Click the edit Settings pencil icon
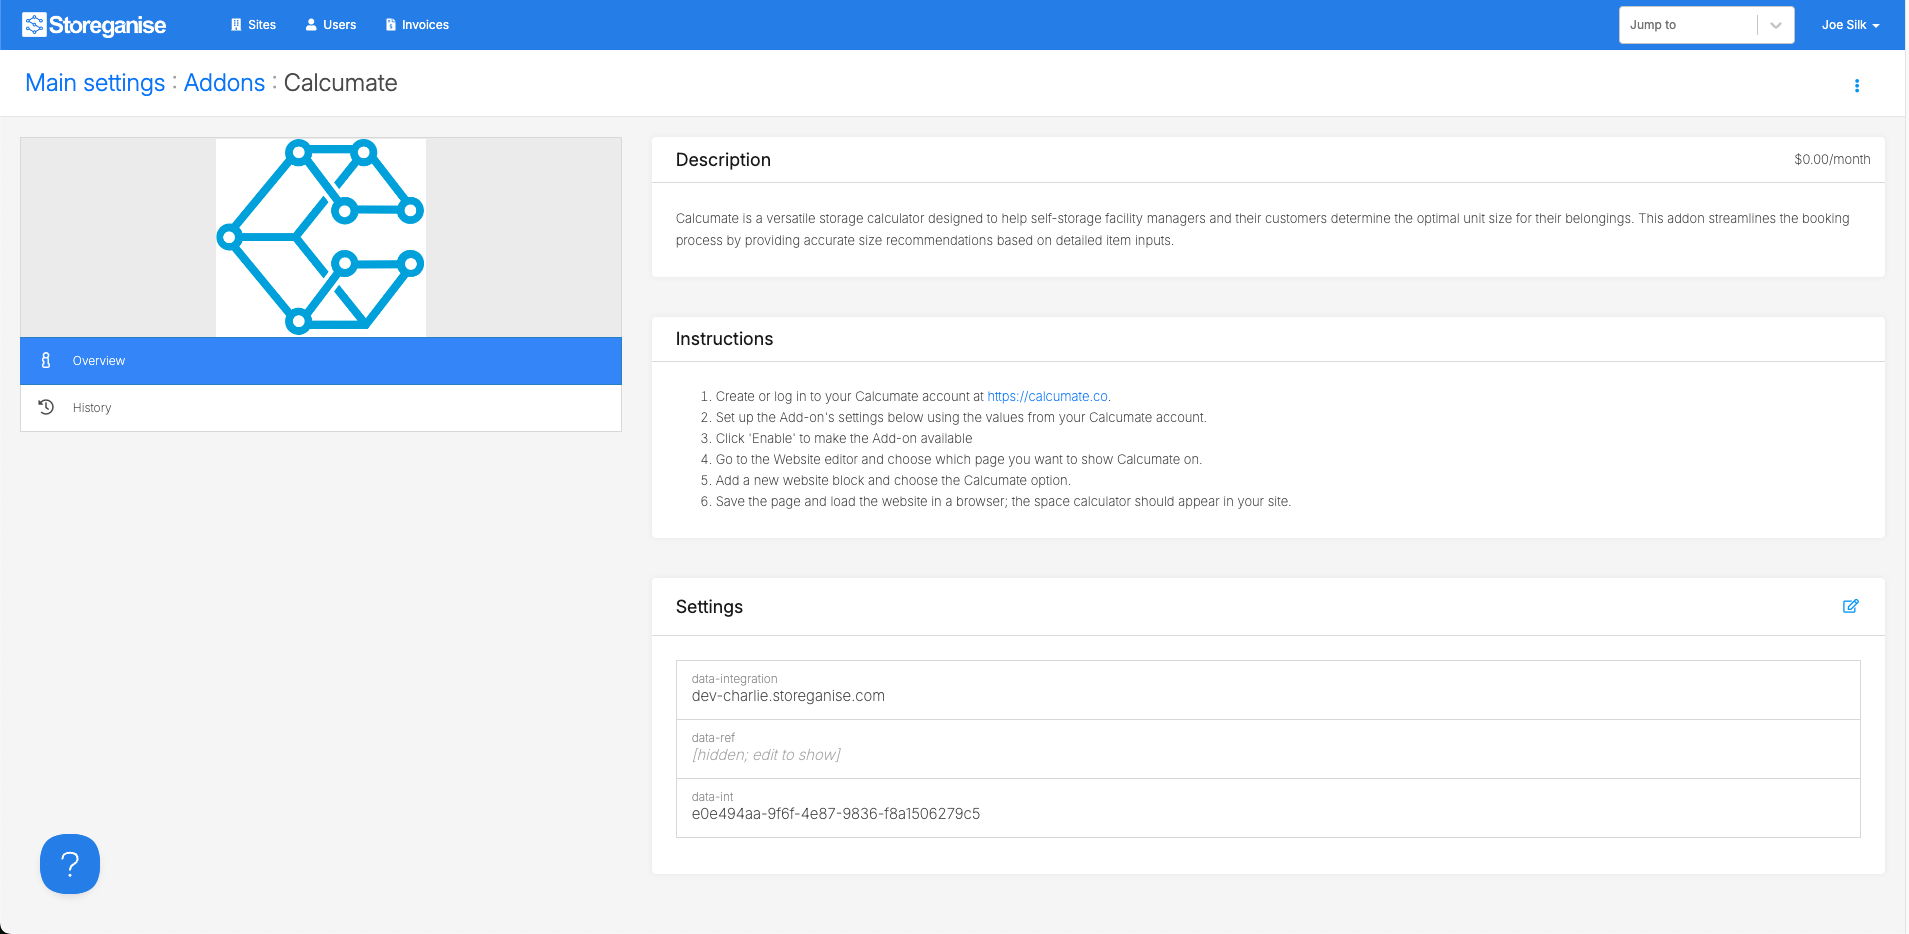 coord(1851,606)
